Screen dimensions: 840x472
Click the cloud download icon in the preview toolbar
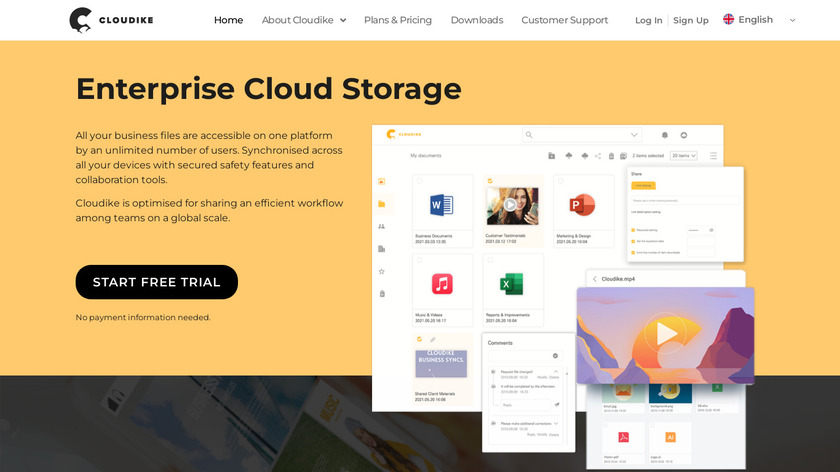pyautogui.click(x=584, y=156)
